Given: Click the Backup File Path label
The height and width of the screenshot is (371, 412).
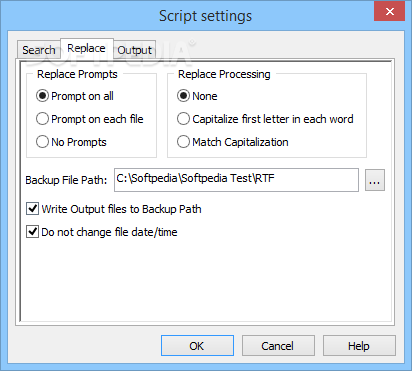Looking at the screenshot, I should (x=66, y=180).
